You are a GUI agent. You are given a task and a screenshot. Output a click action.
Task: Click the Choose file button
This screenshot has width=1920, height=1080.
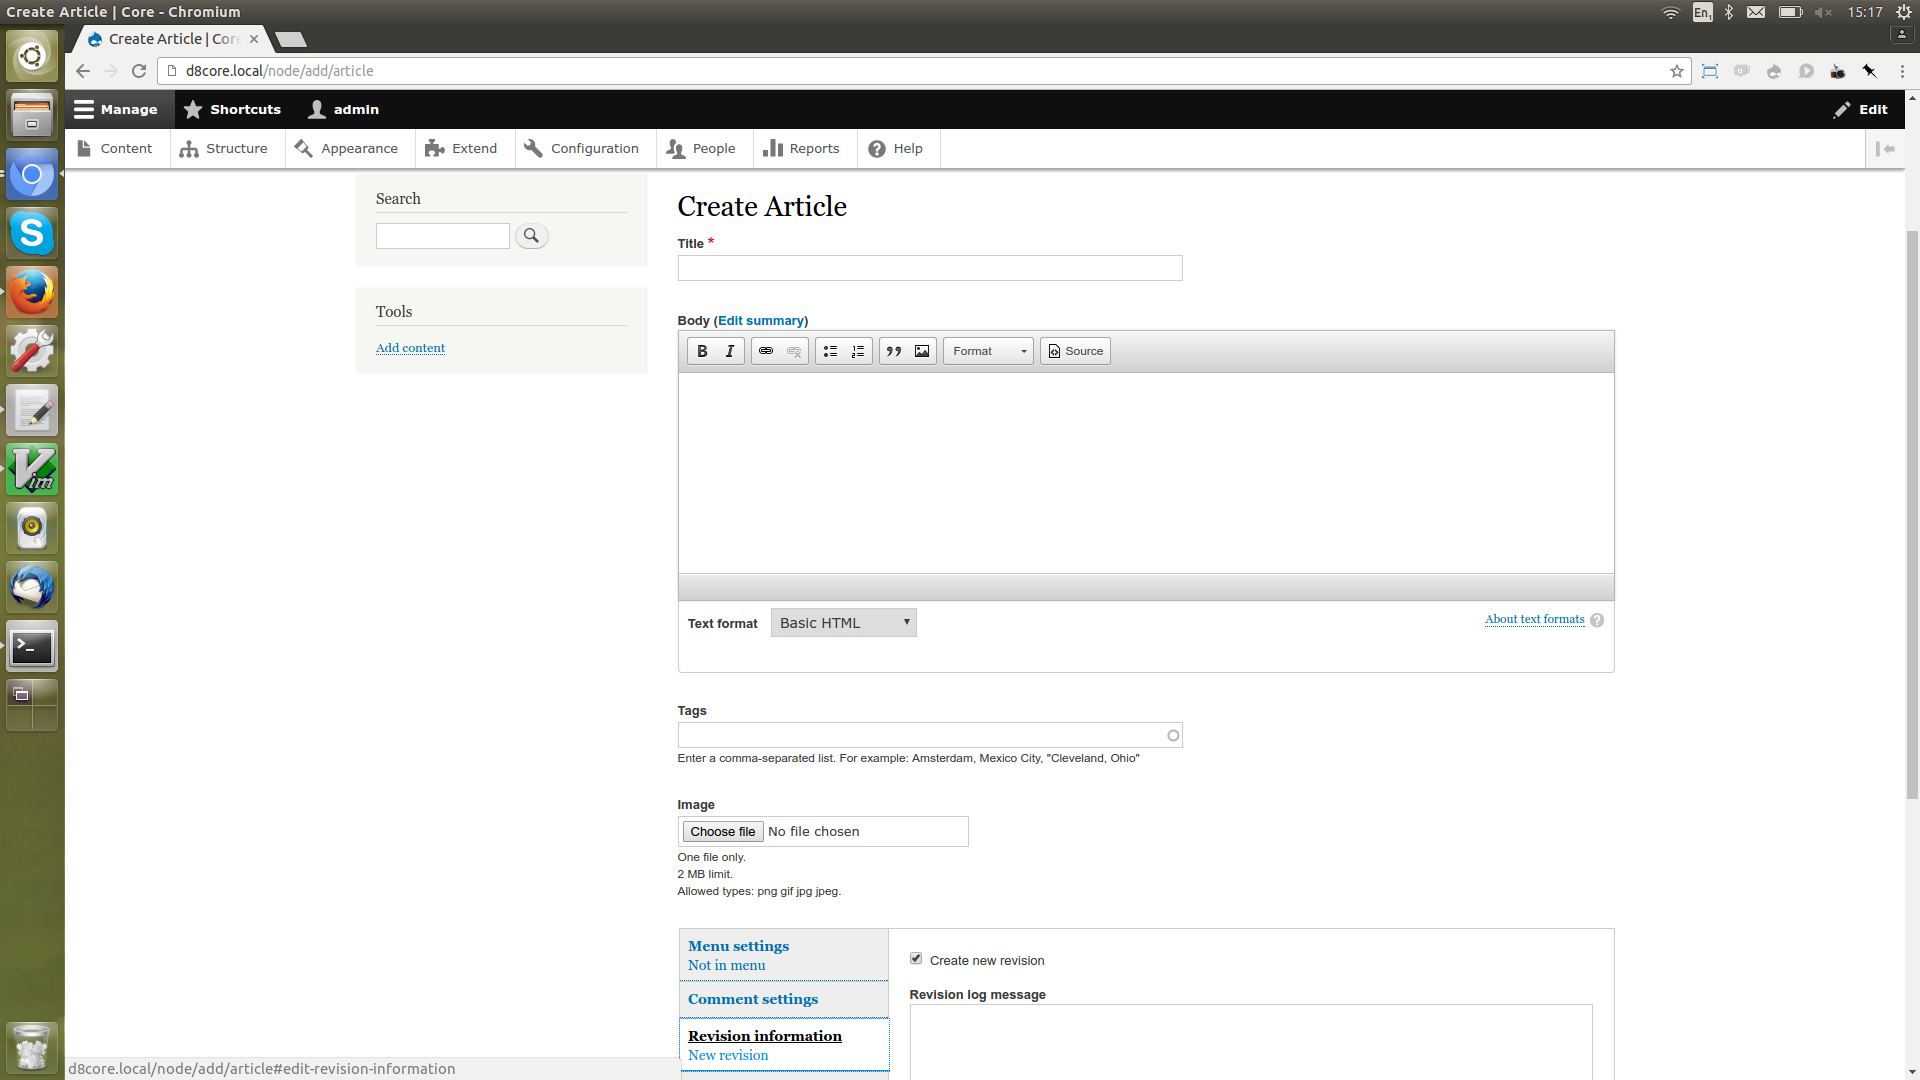(723, 832)
